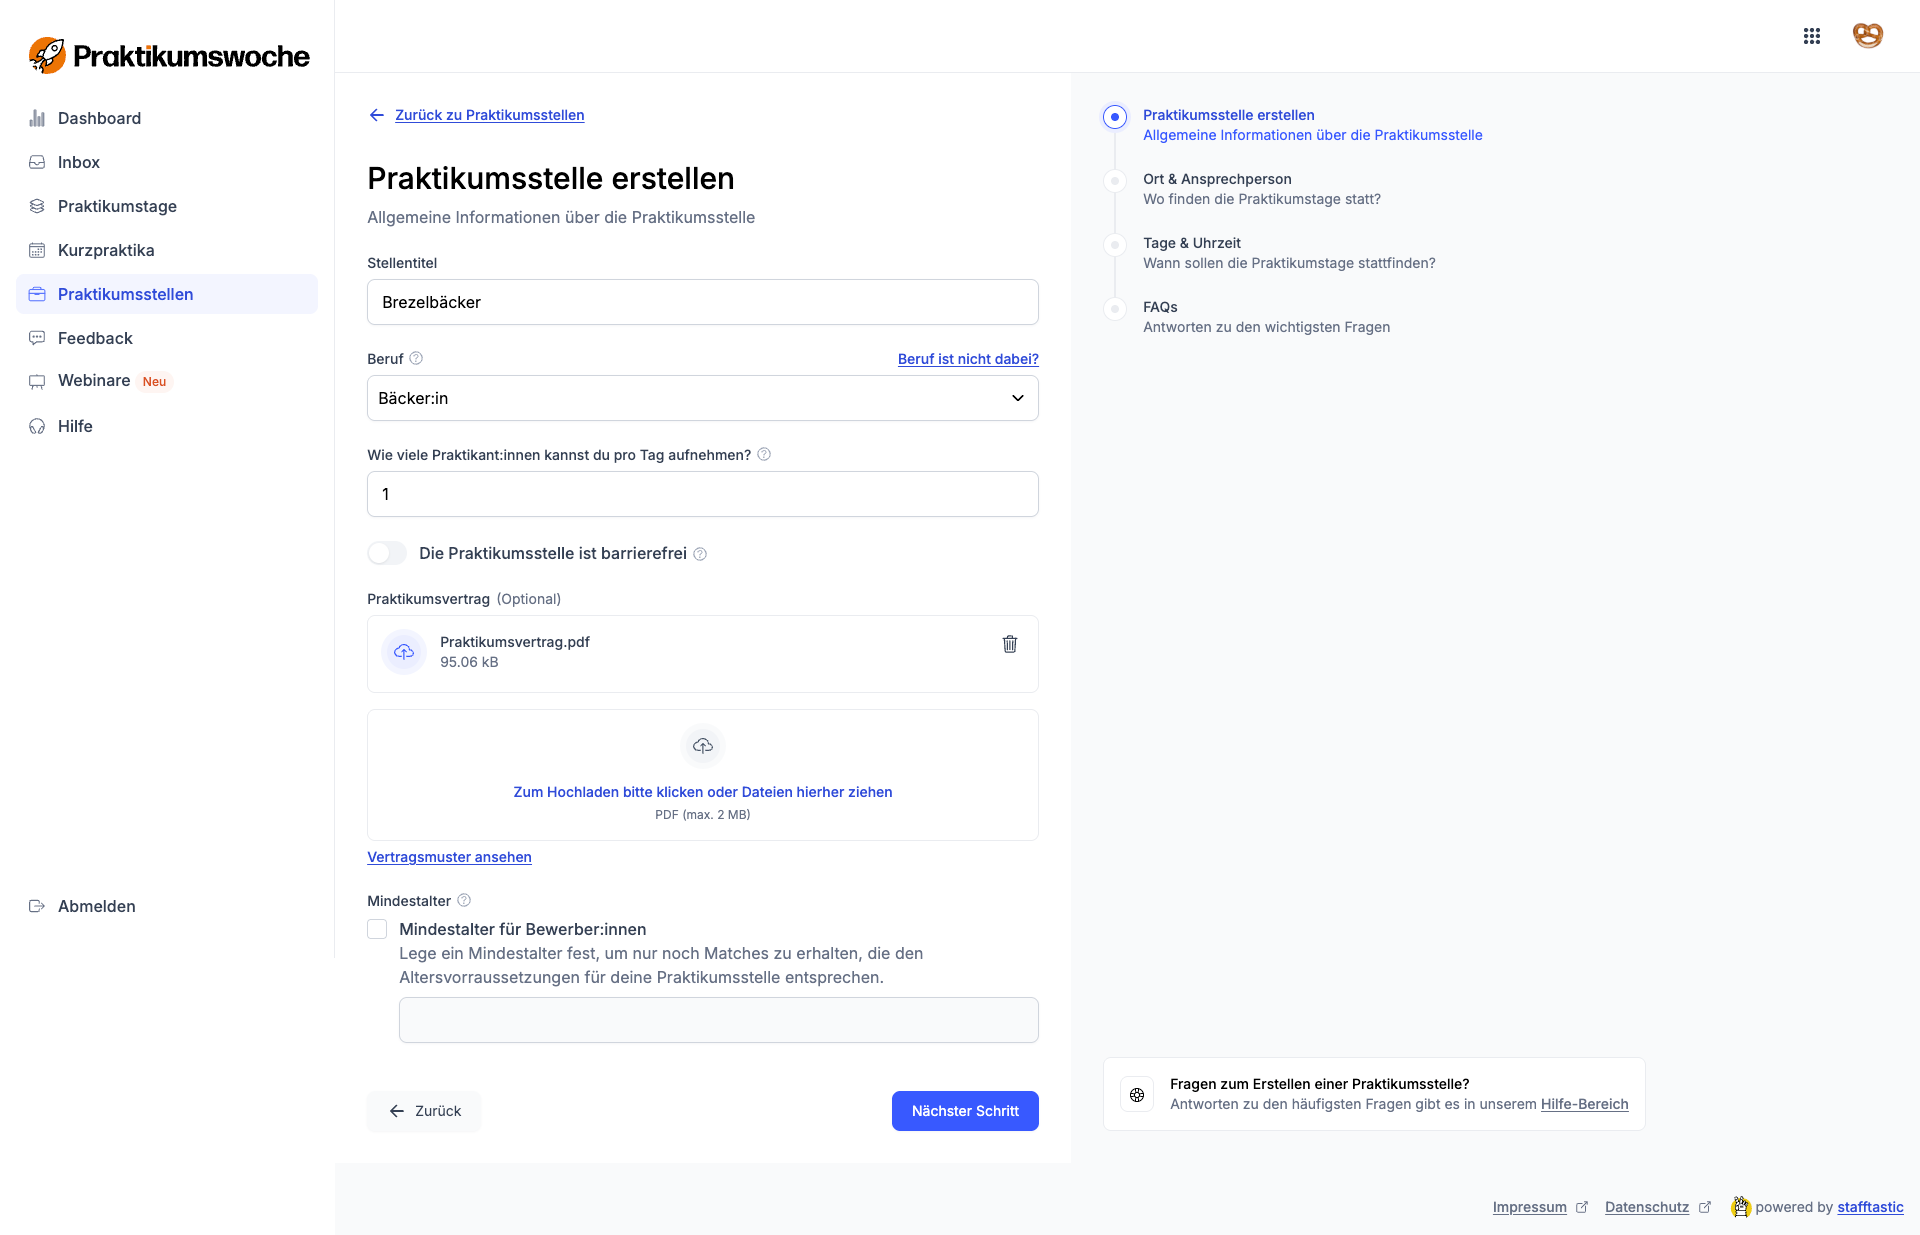
Task: Show help for Praktikant:innen per day question
Action: pyautogui.click(x=764, y=454)
